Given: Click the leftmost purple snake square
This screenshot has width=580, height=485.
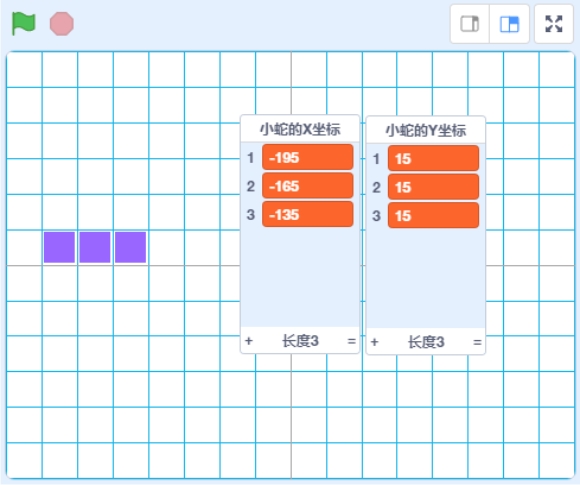Looking at the screenshot, I should coord(59,247).
